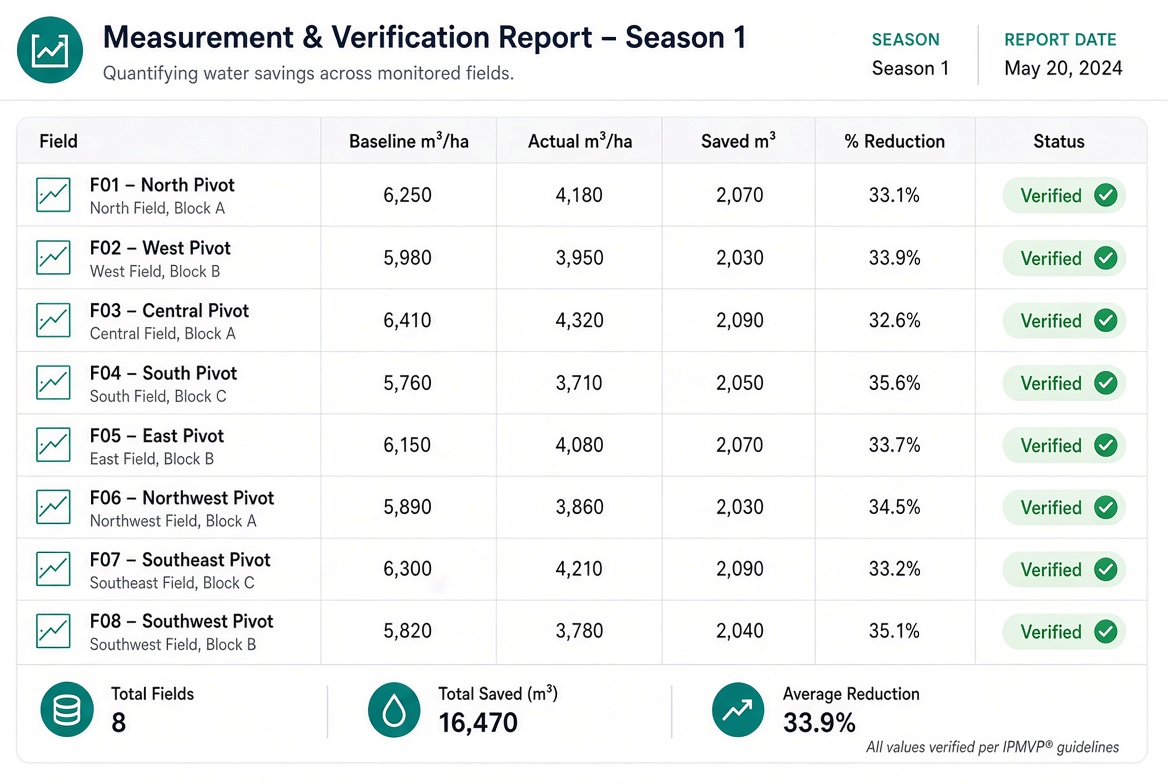Click the green checkmark in F05 status

(1105, 445)
